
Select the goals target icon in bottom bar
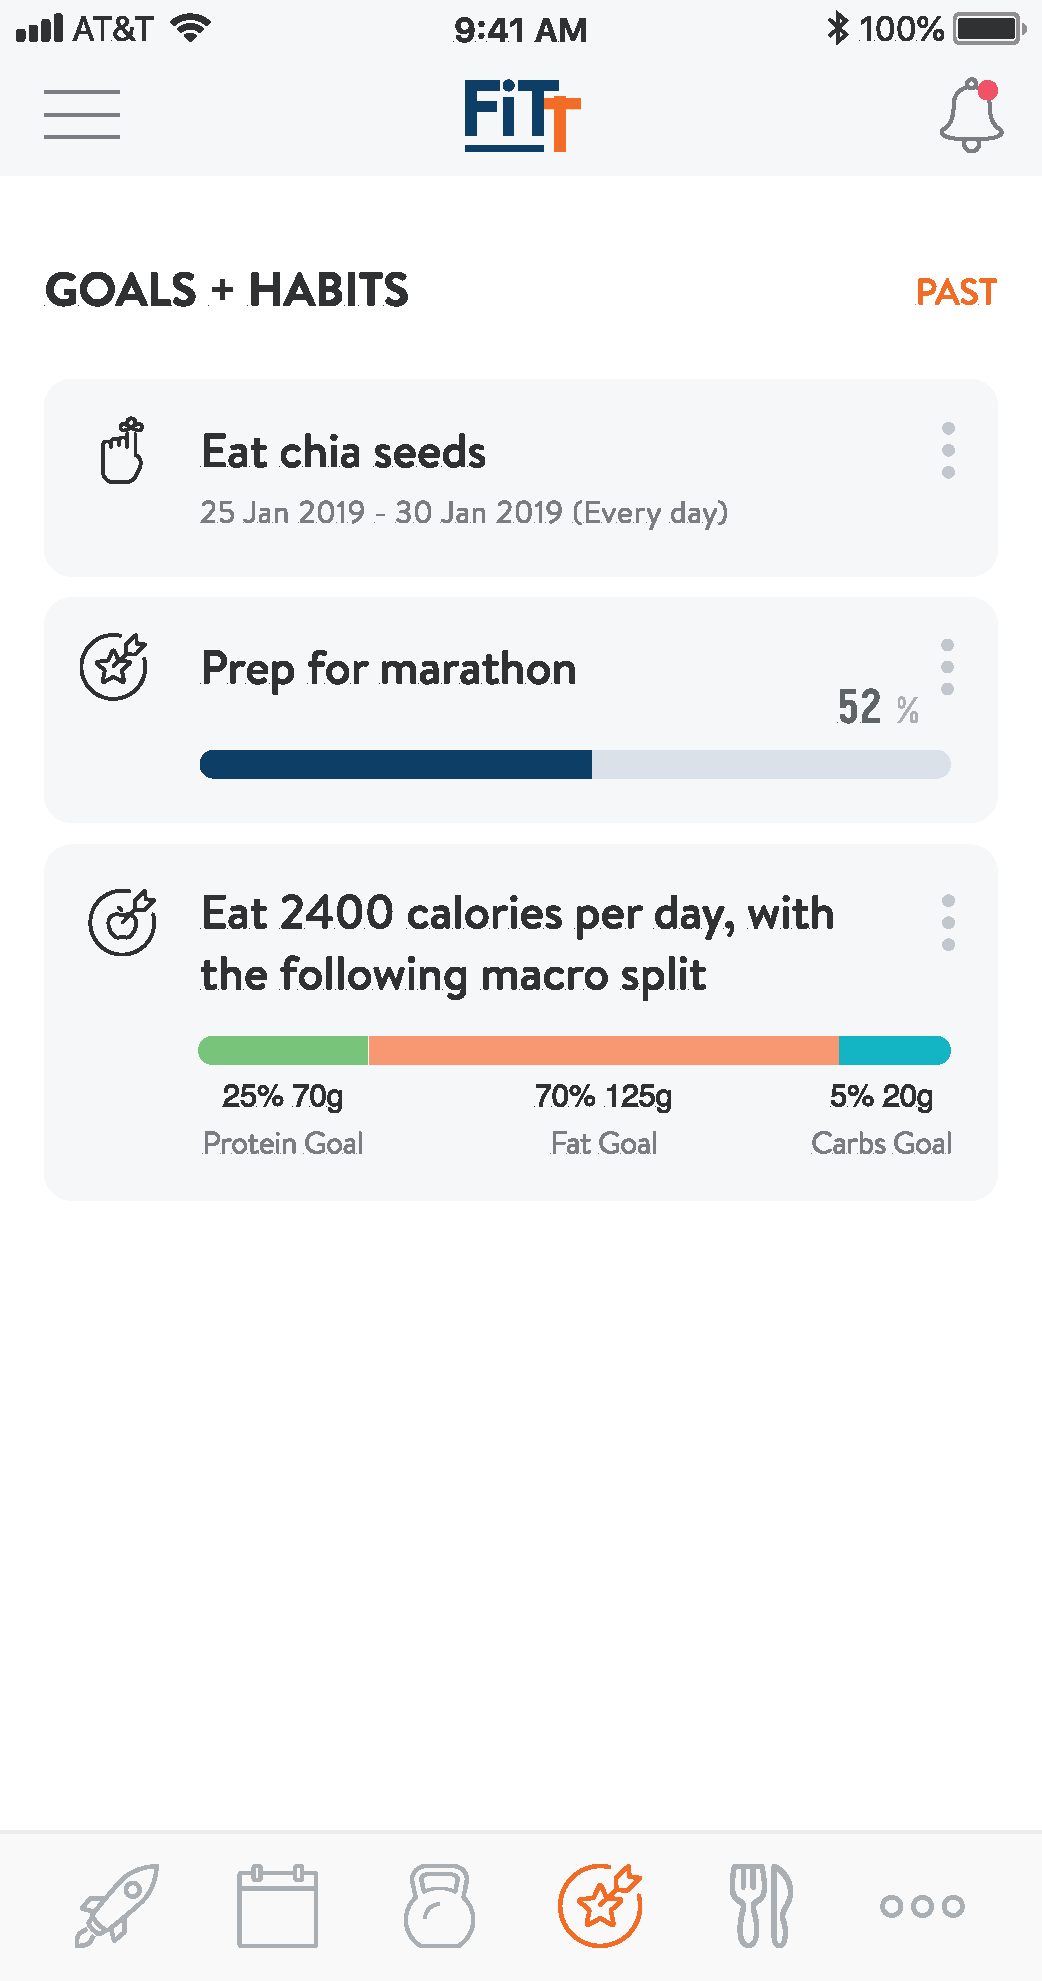coord(600,1905)
